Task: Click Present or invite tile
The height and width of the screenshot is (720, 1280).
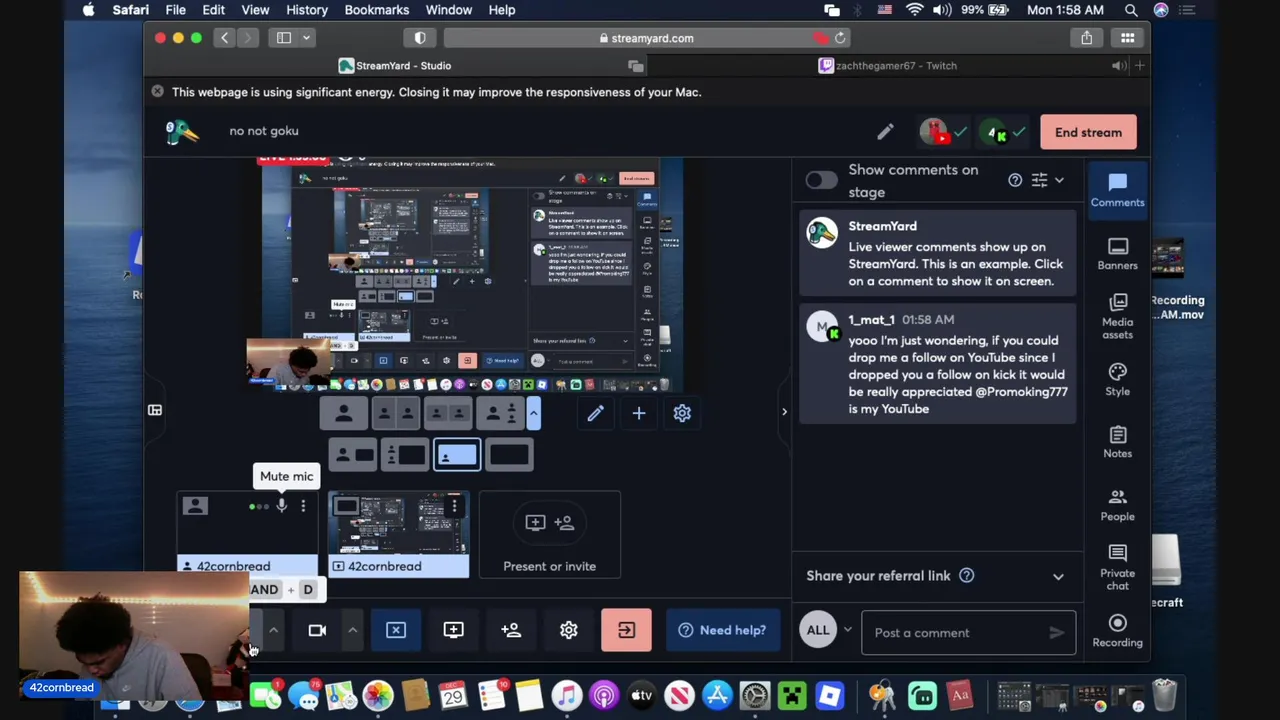Action: point(549,534)
